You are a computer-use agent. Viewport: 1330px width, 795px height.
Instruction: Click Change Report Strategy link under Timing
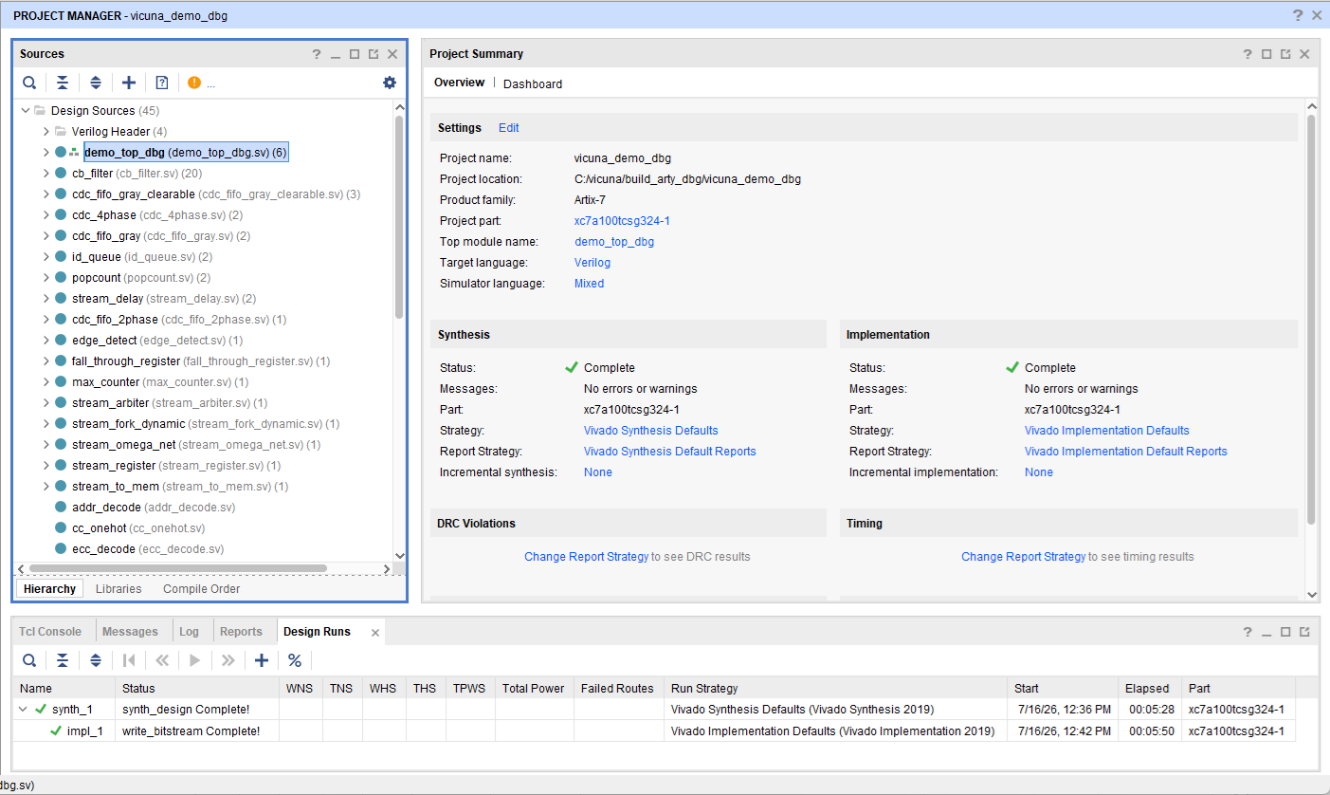[x=1023, y=557]
